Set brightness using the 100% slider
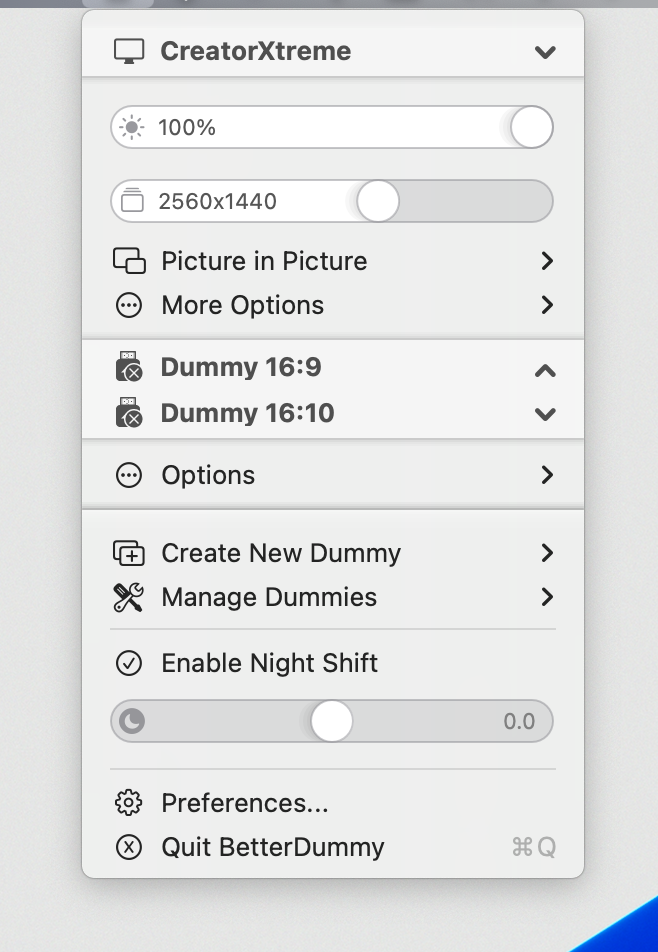658x952 pixels. pyautogui.click(x=530, y=127)
